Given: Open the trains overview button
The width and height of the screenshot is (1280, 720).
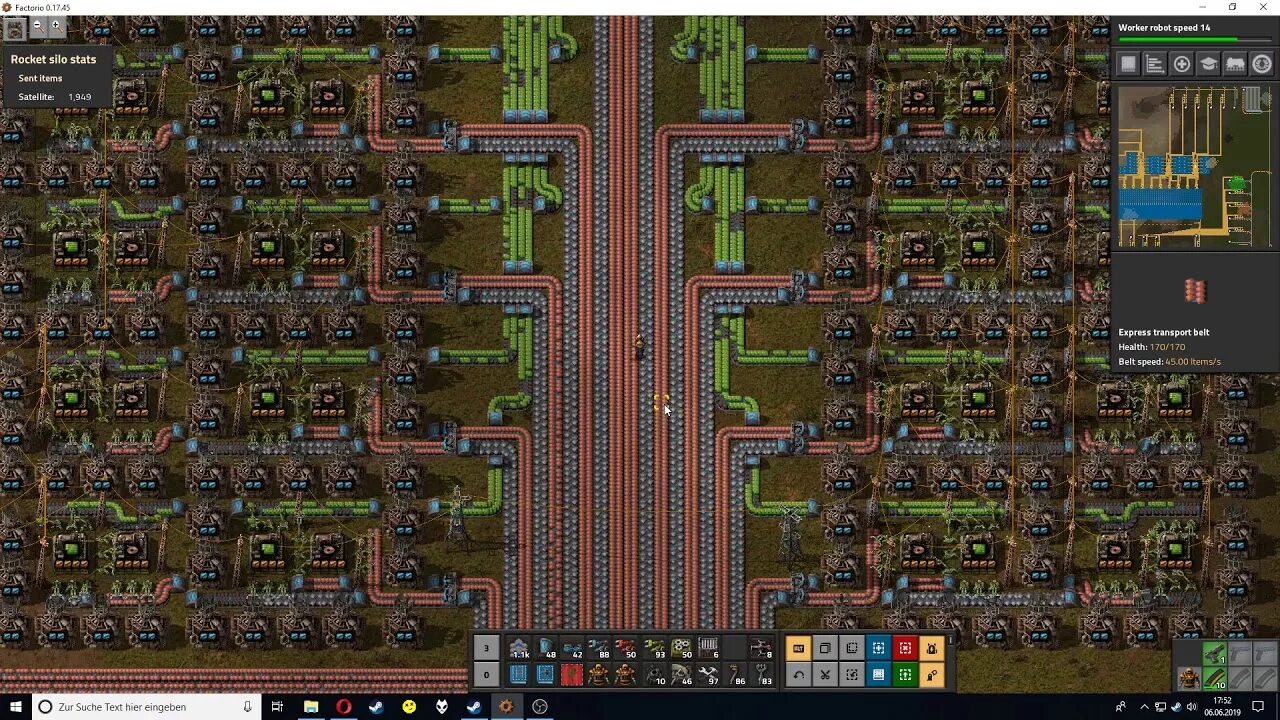Looking at the screenshot, I should click(x=1235, y=64).
